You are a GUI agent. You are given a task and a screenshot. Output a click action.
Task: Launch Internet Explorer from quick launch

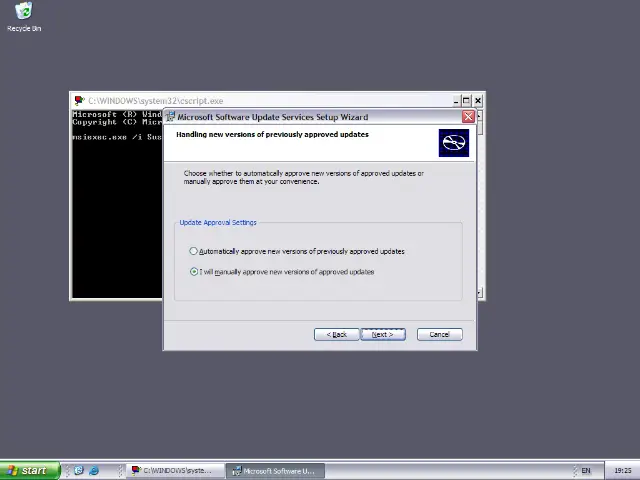coord(93,471)
